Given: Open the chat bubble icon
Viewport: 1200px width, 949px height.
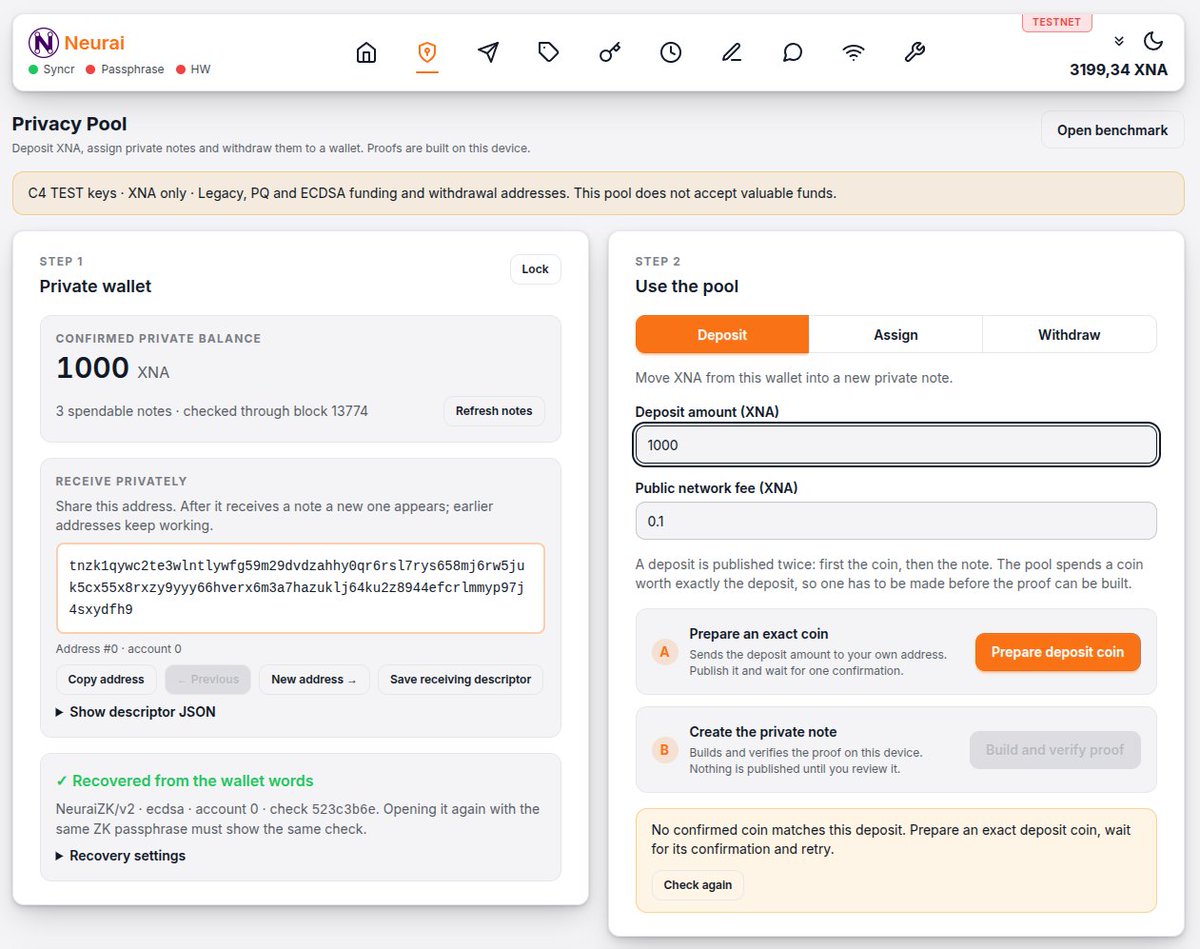Looking at the screenshot, I should point(793,53).
